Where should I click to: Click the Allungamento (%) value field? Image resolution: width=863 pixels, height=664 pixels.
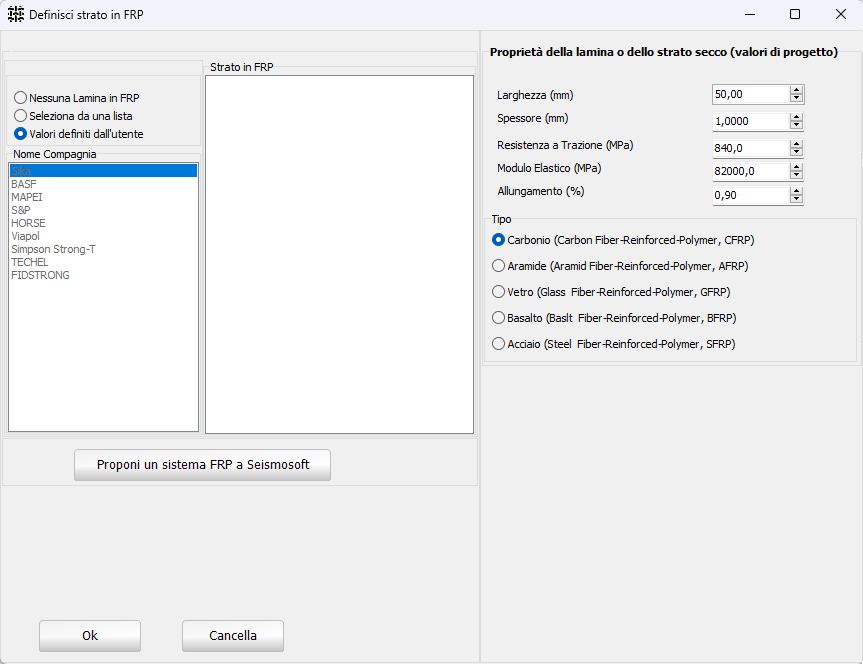coord(751,195)
